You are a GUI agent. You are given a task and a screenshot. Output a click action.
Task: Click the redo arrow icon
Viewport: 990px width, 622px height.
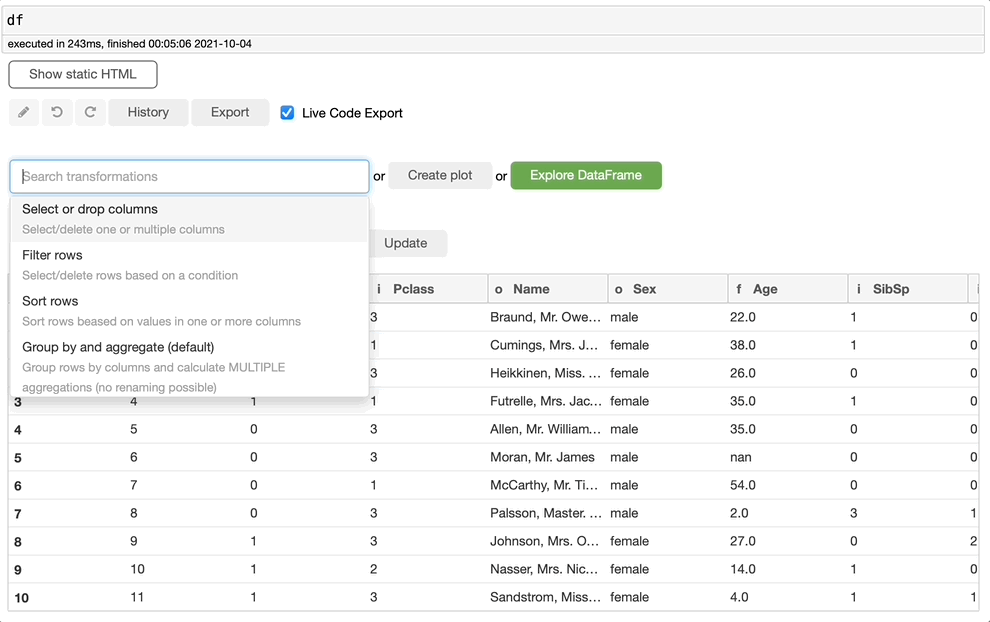(90, 112)
